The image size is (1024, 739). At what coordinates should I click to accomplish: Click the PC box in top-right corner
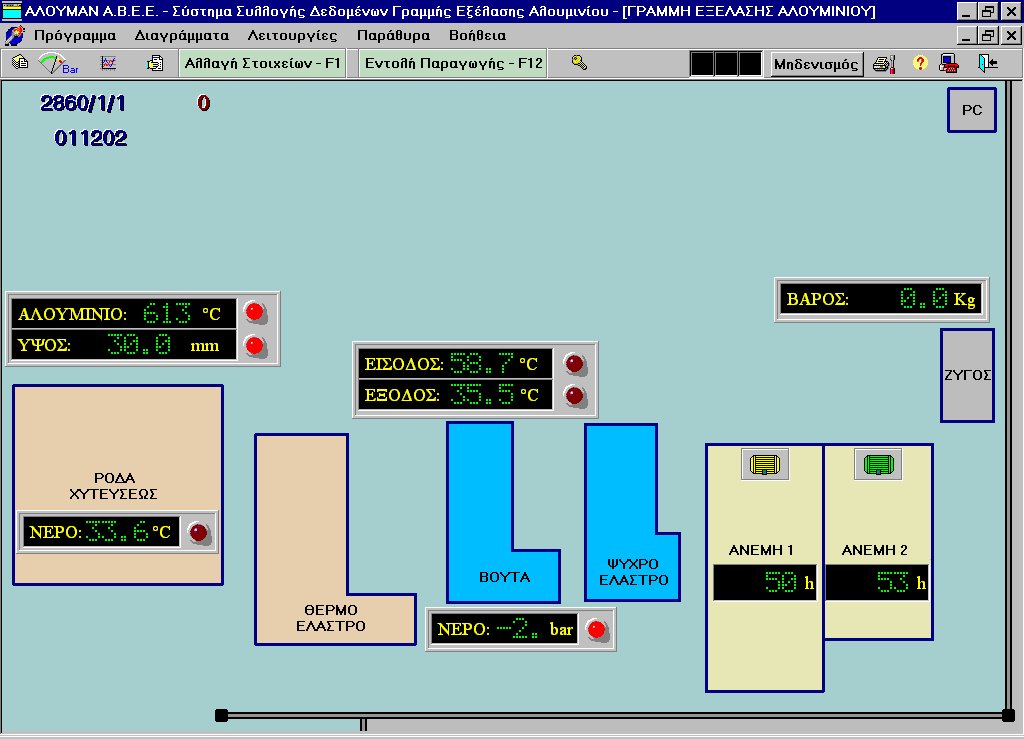tap(972, 110)
